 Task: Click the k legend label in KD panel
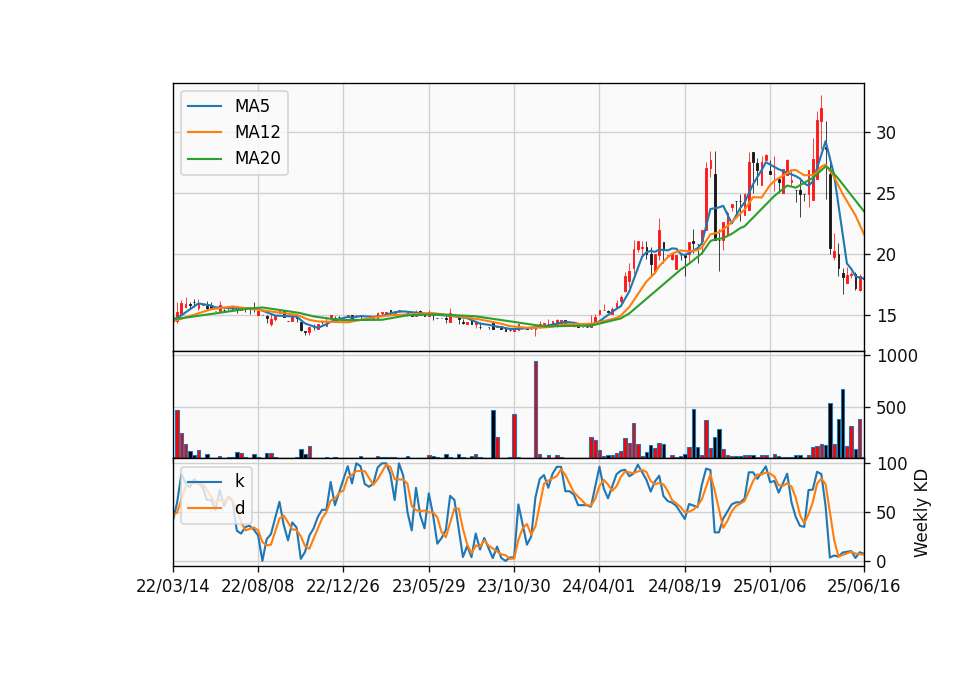(x=239, y=481)
